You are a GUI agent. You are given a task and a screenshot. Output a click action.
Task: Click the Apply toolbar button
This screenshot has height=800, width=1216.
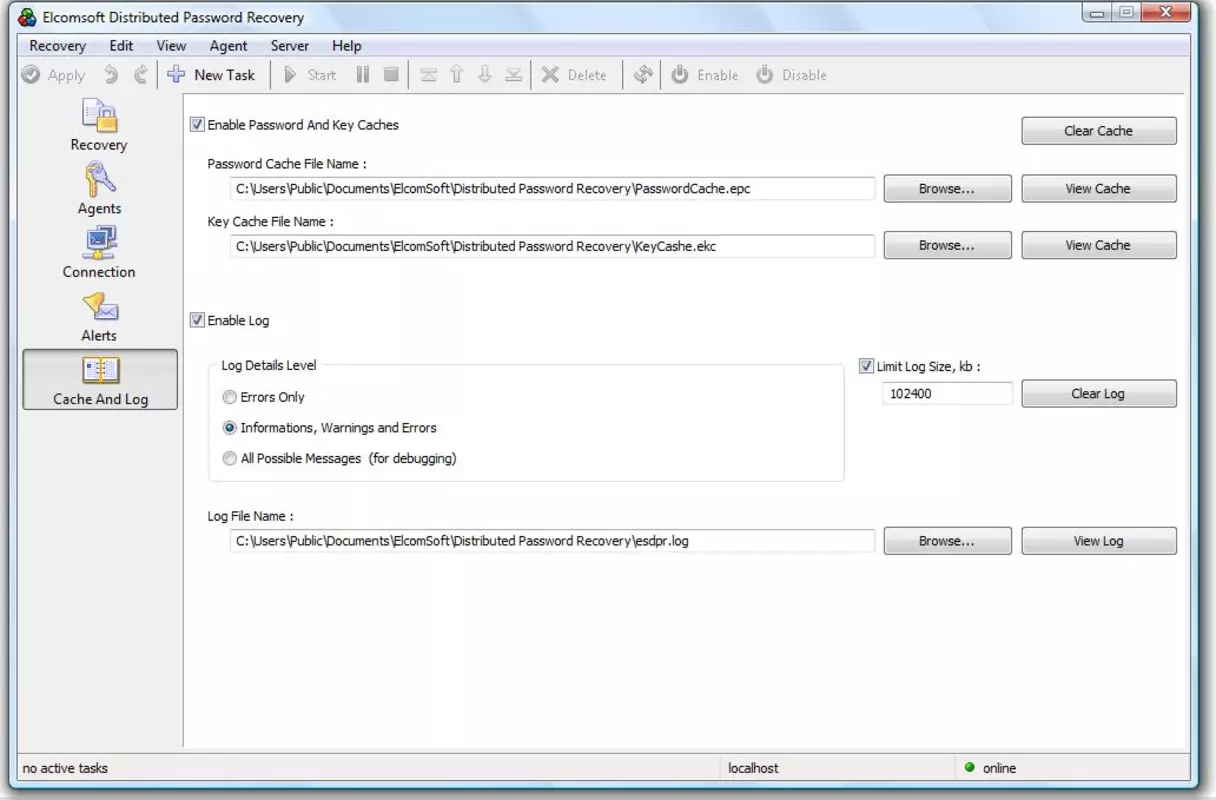[53, 75]
